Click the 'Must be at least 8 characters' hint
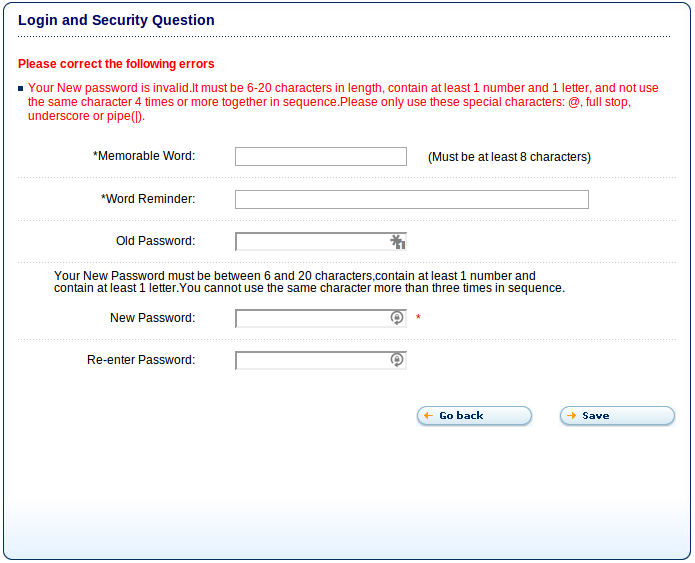This screenshot has height=563, width=695. coord(509,157)
